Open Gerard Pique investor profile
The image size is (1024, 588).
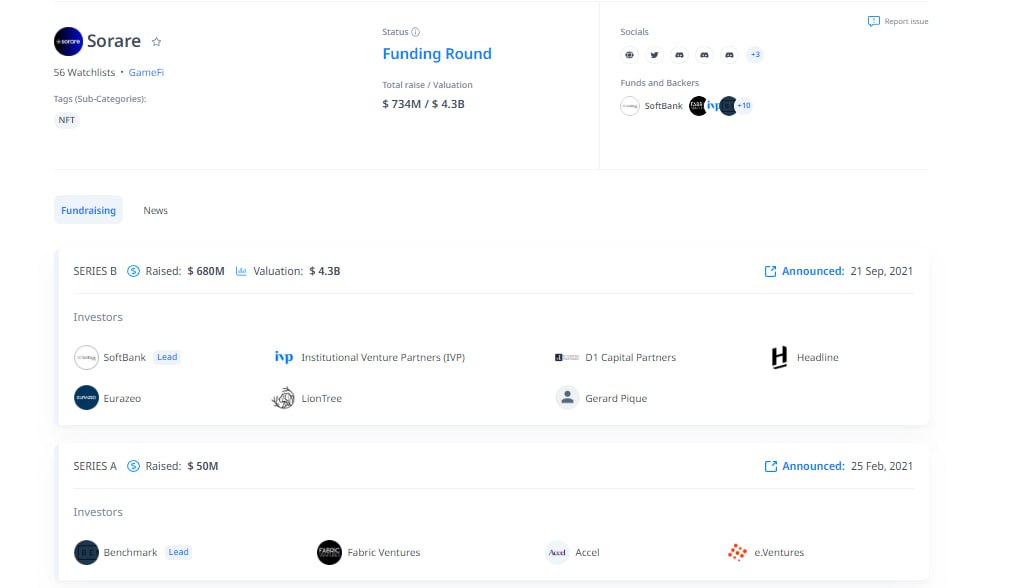click(616, 399)
